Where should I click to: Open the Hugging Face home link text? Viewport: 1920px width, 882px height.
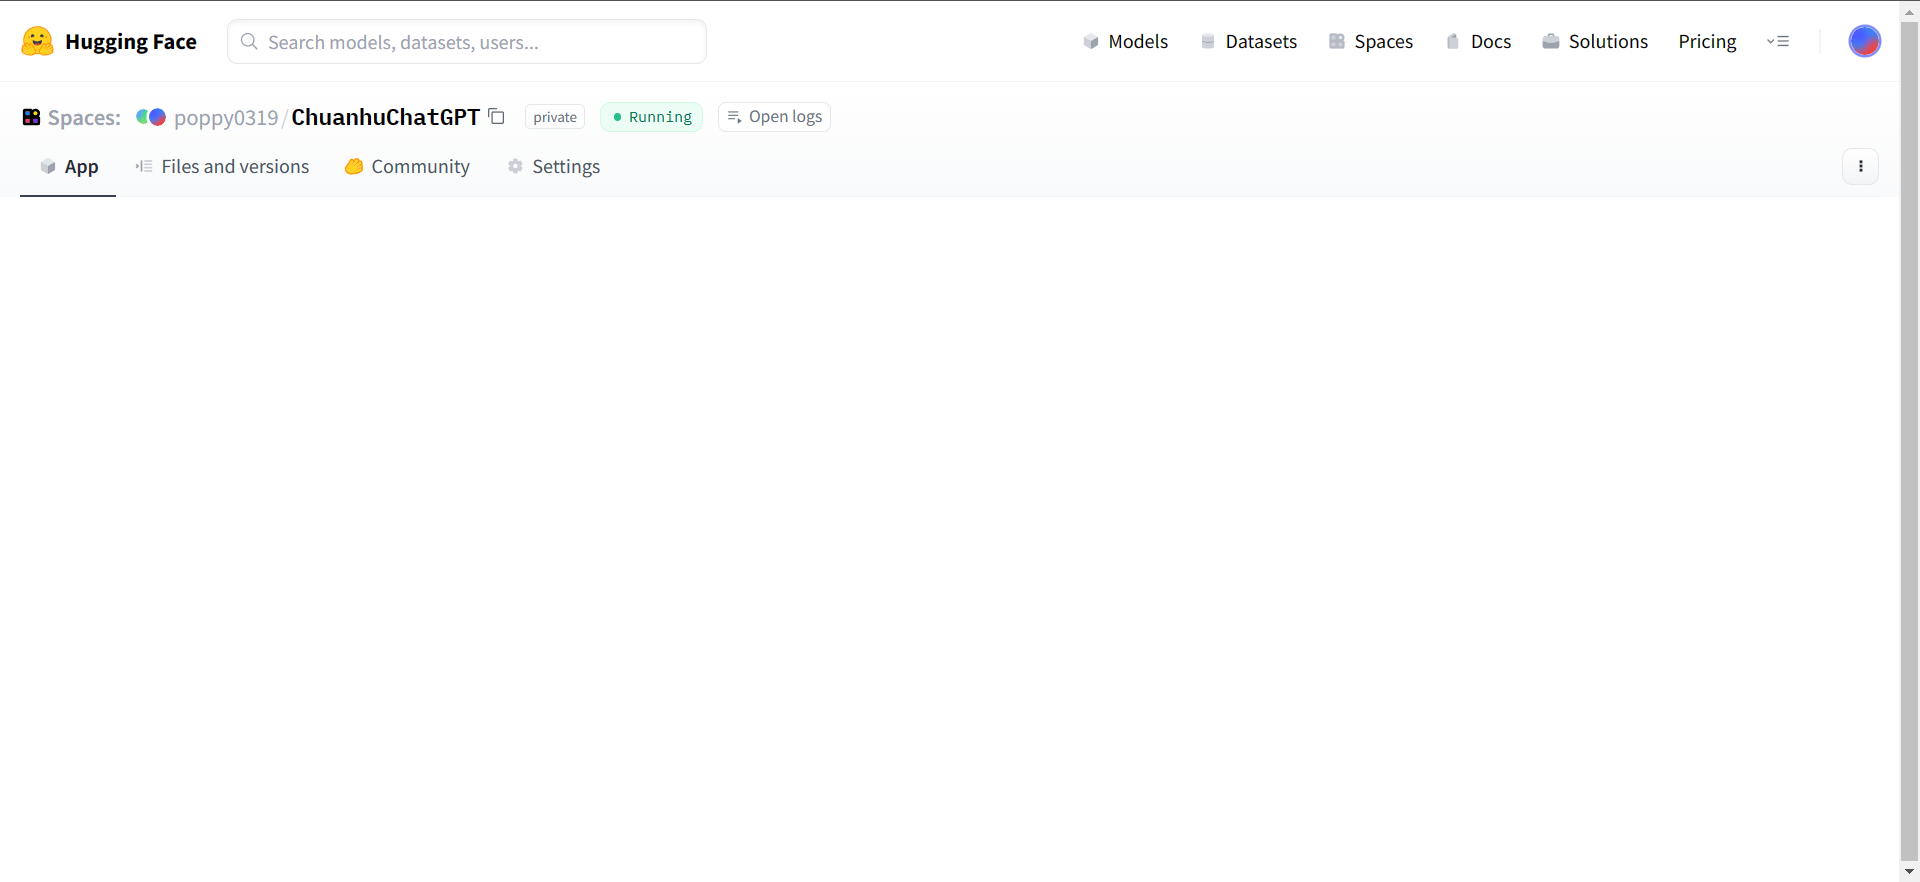pos(131,42)
